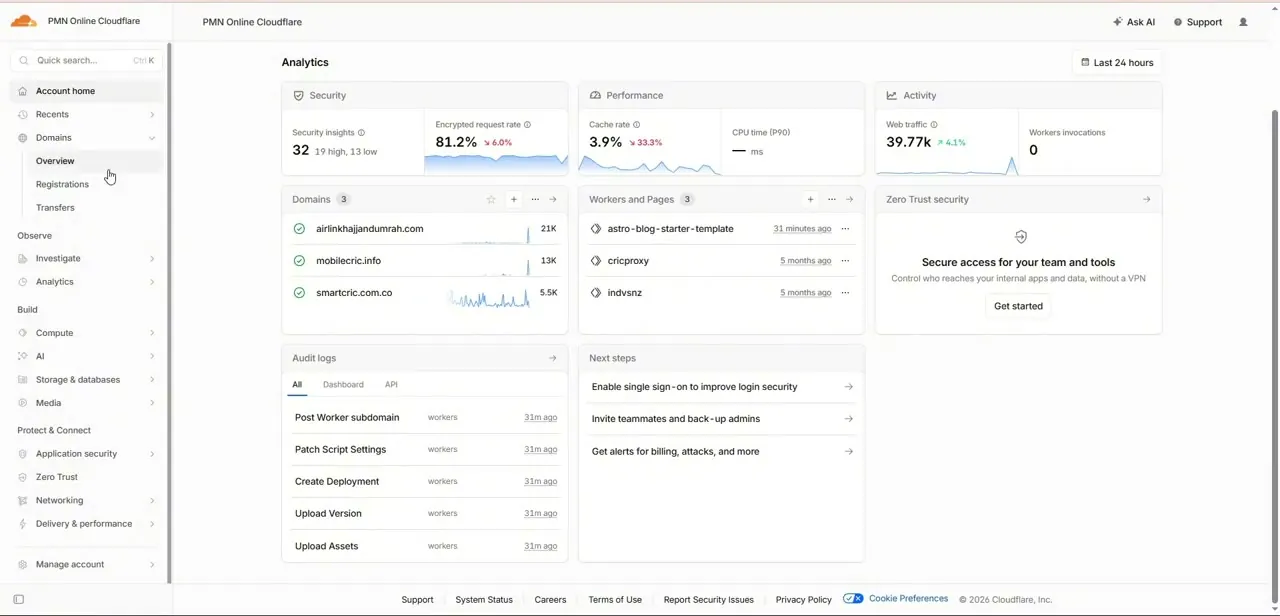1280x616 pixels.
Task: Click Security insights info icon
Action: pyautogui.click(x=361, y=133)
